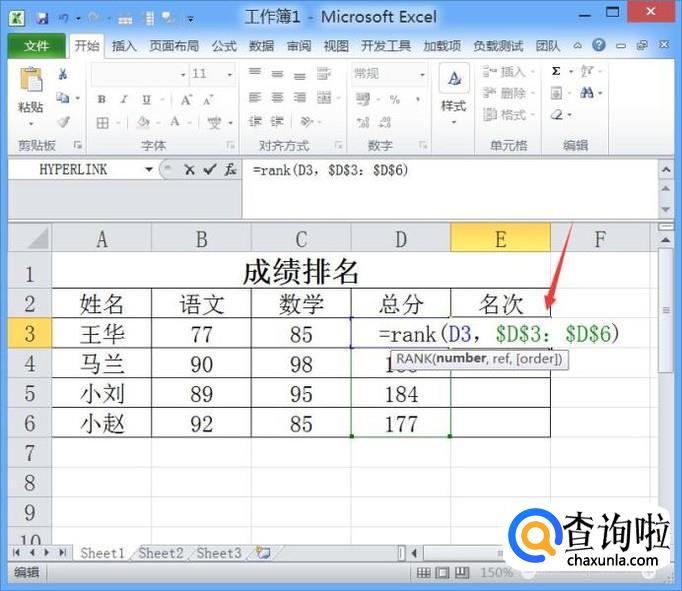This screenshot has width=682, height=591.
Task: Click the Format Painter brush icon
Action: pyautogui.click(x=64, y=122)
